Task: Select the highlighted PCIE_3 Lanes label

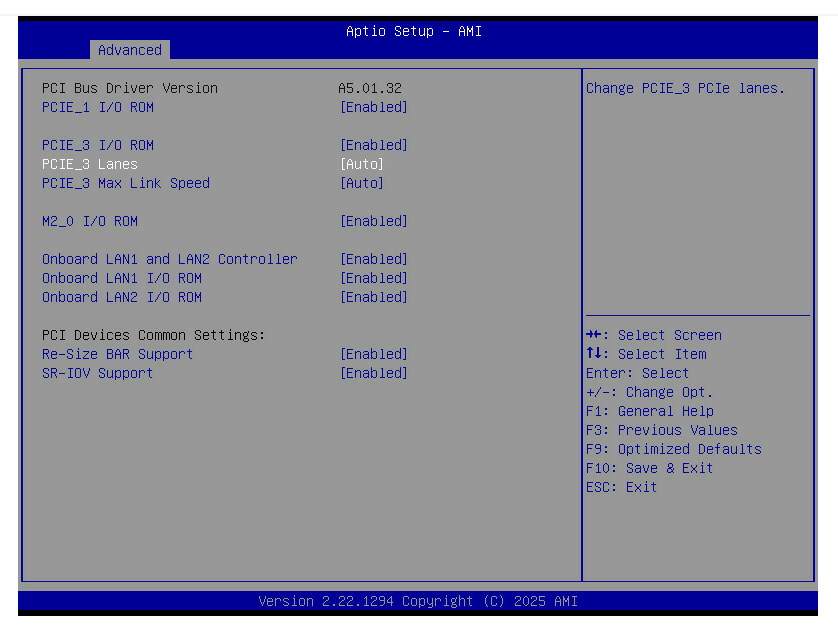Action: (90, 164)
